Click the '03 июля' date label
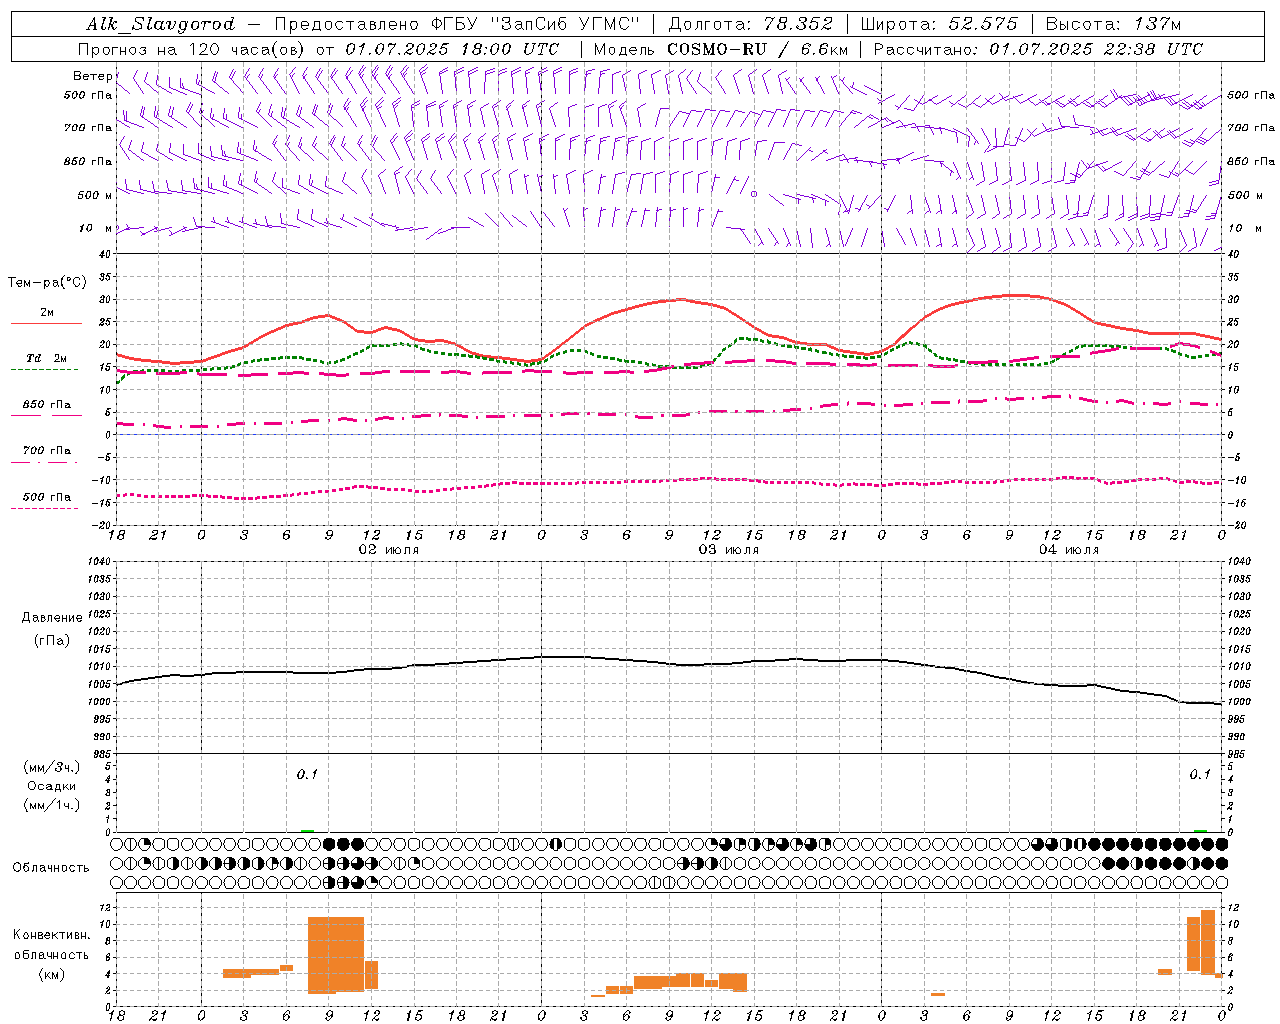This screenshot has width=1280, height=1024. 729,550
